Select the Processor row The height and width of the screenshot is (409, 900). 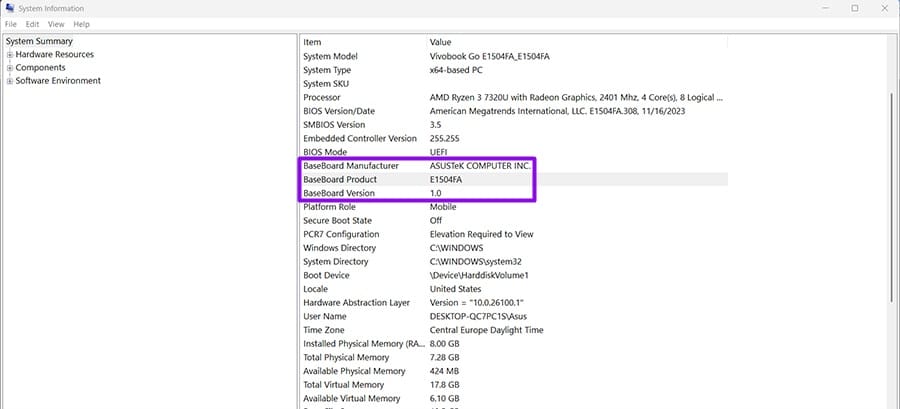514,98
